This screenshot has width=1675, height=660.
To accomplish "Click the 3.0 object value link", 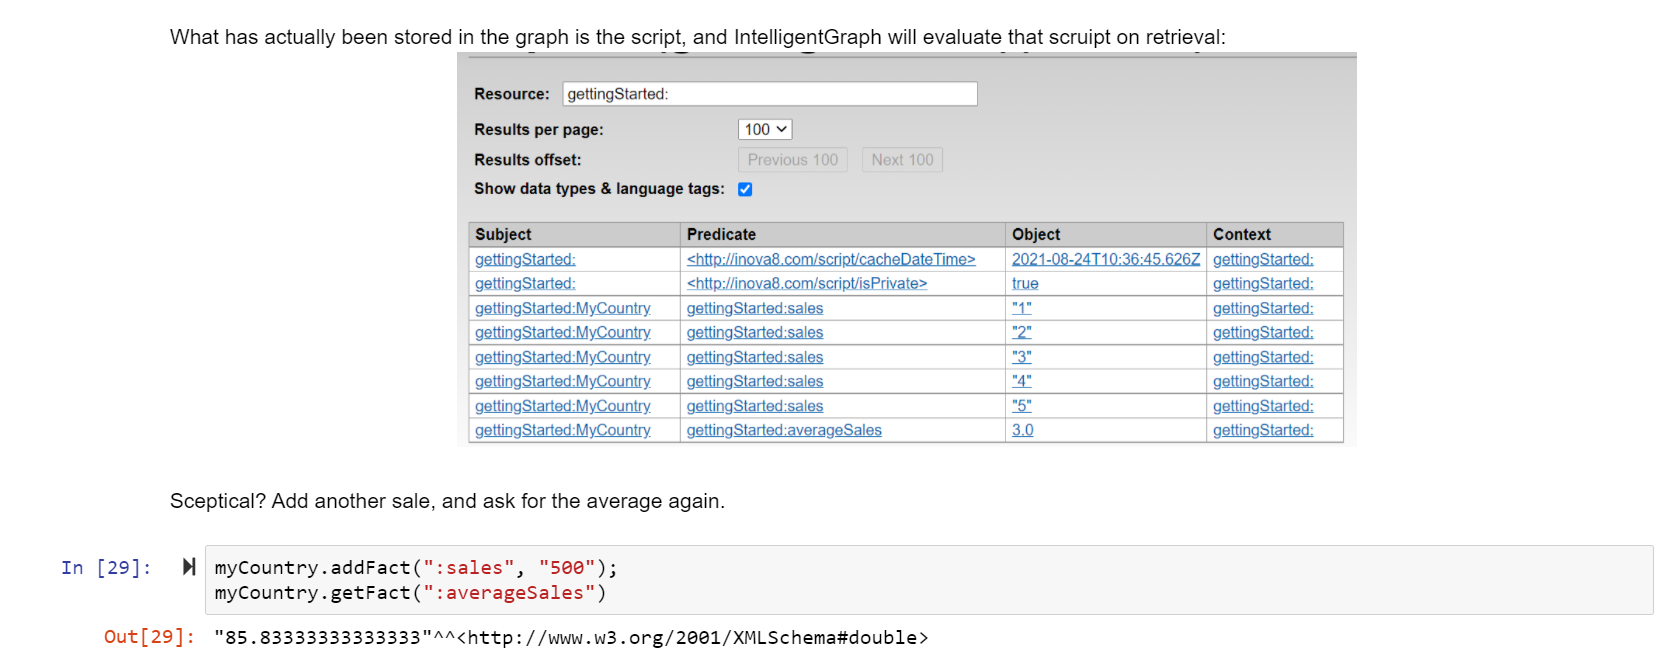I will 1022,430.
